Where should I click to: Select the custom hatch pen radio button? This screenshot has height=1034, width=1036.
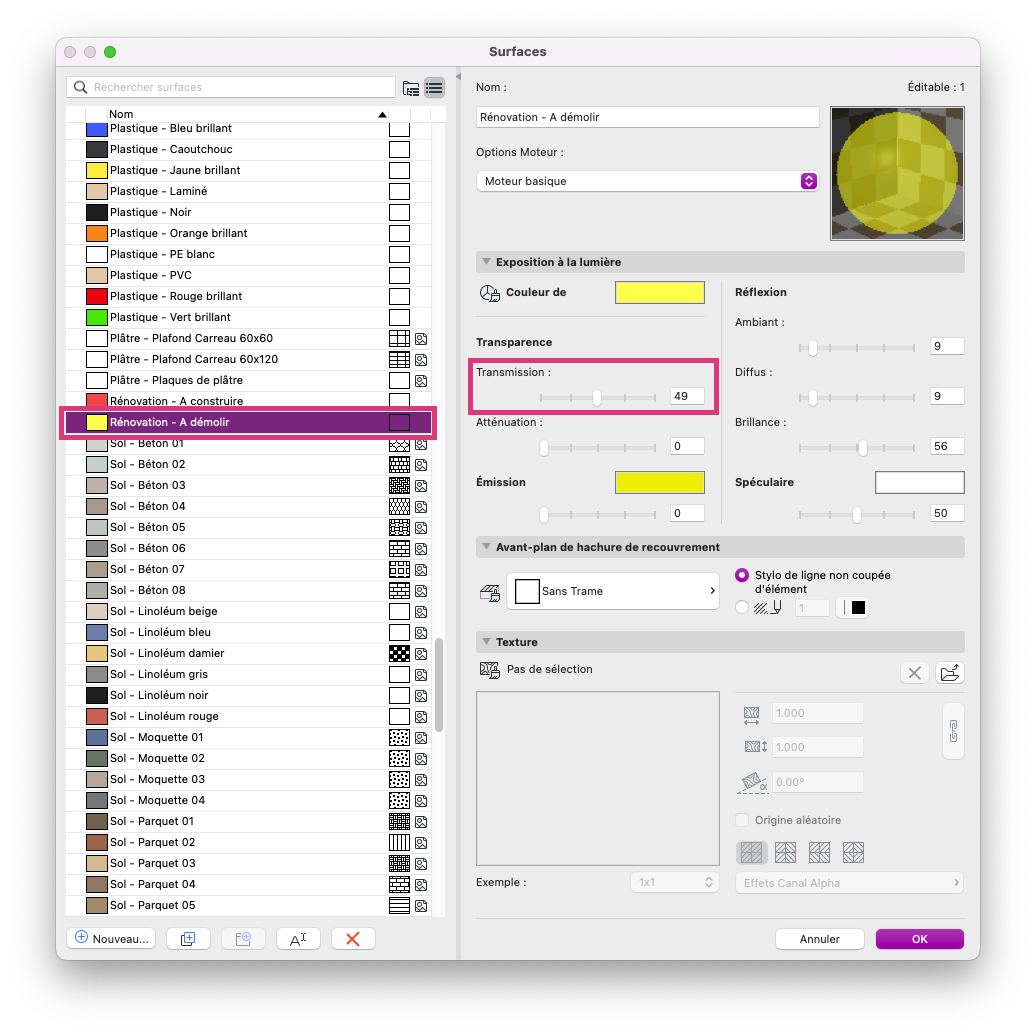click(x=742, y=607)
